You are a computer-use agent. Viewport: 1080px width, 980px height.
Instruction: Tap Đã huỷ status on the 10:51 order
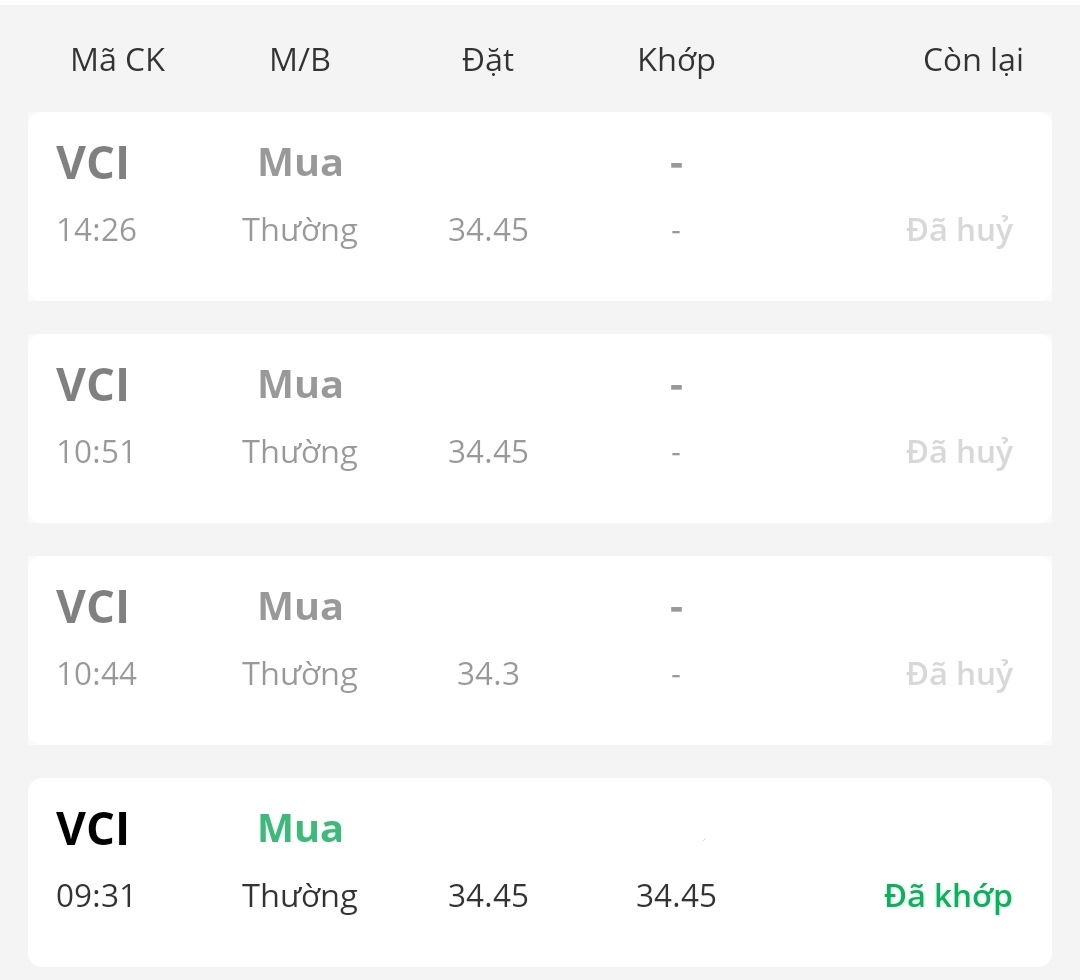[x=959, y=453]
